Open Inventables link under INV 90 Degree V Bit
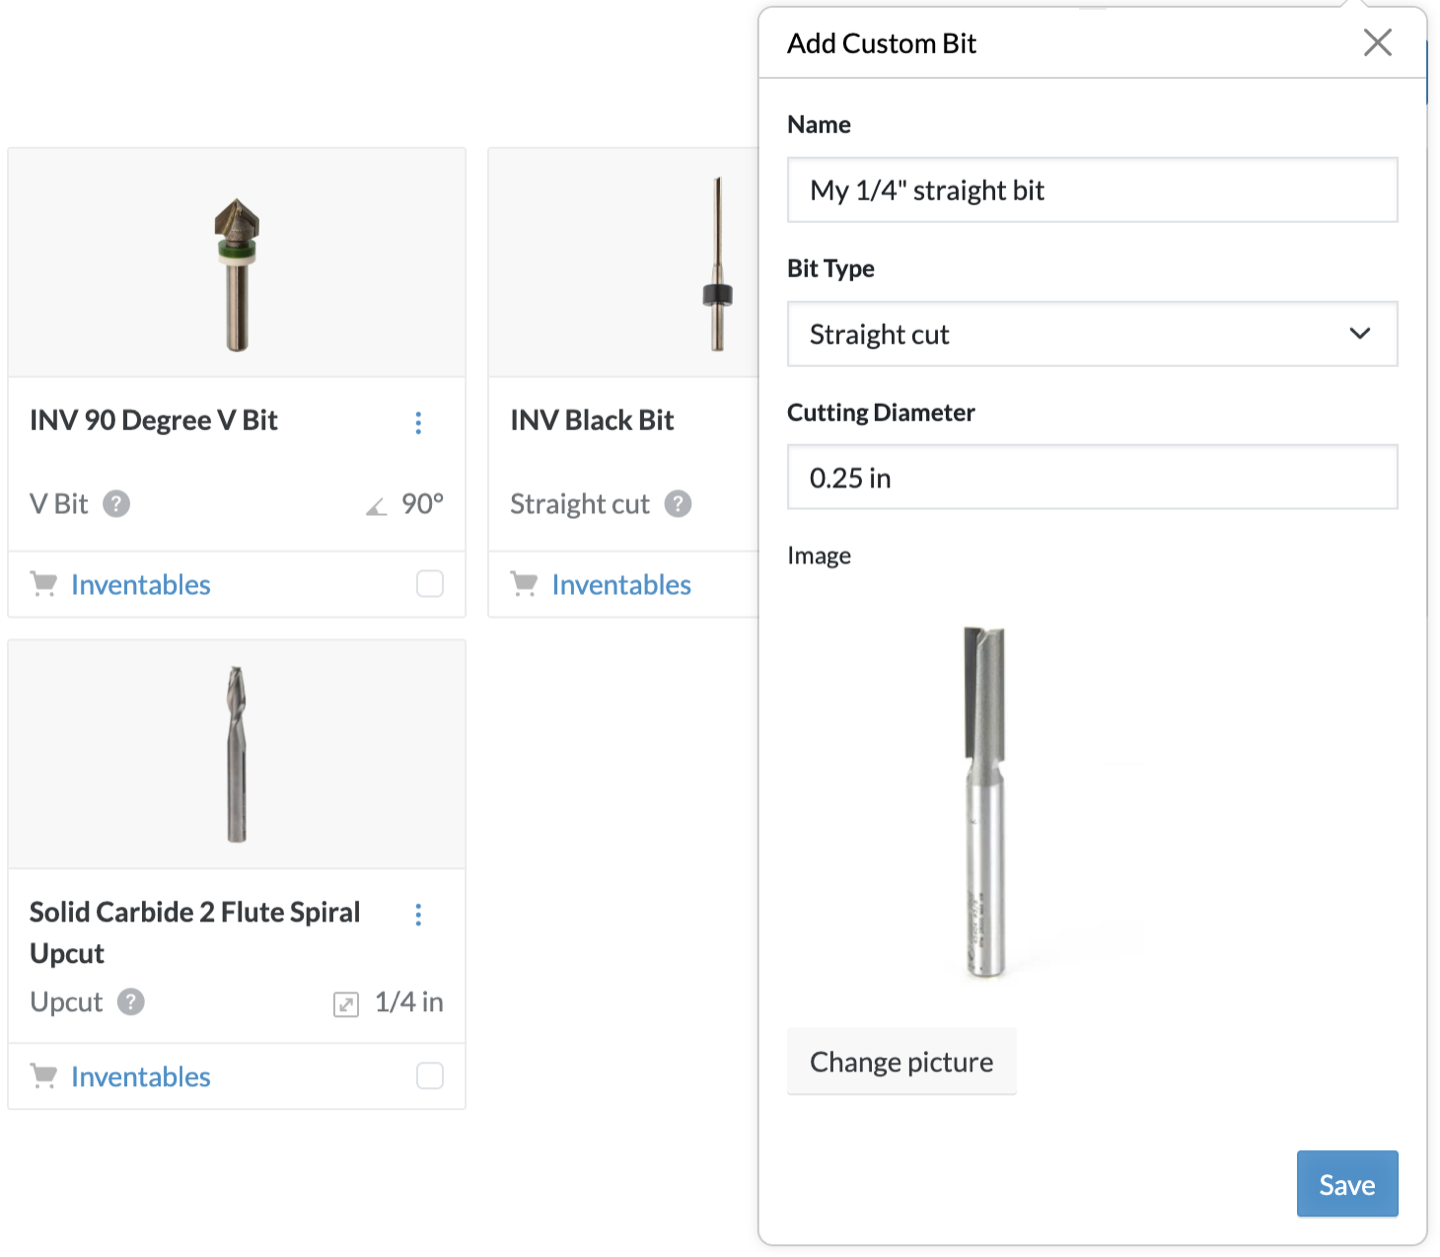This screenshot has width=1440, height=1257. point(141,585)
